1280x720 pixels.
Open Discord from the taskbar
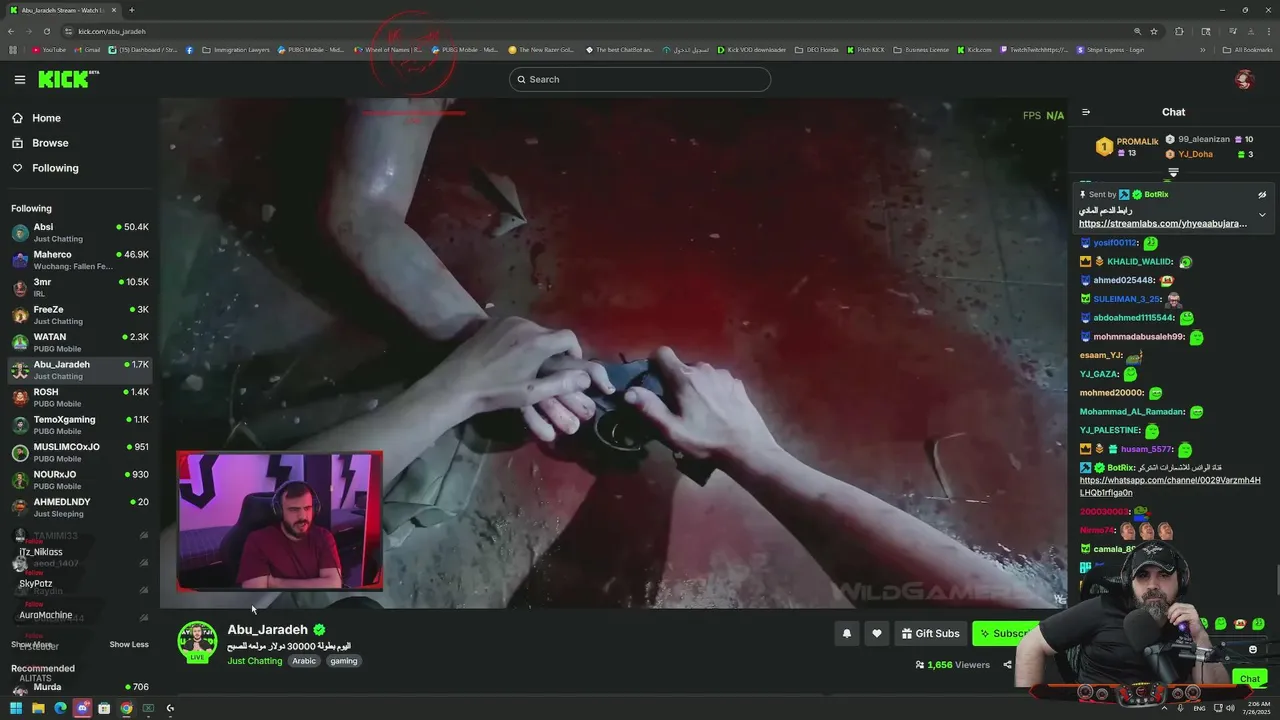coord(82,708)
